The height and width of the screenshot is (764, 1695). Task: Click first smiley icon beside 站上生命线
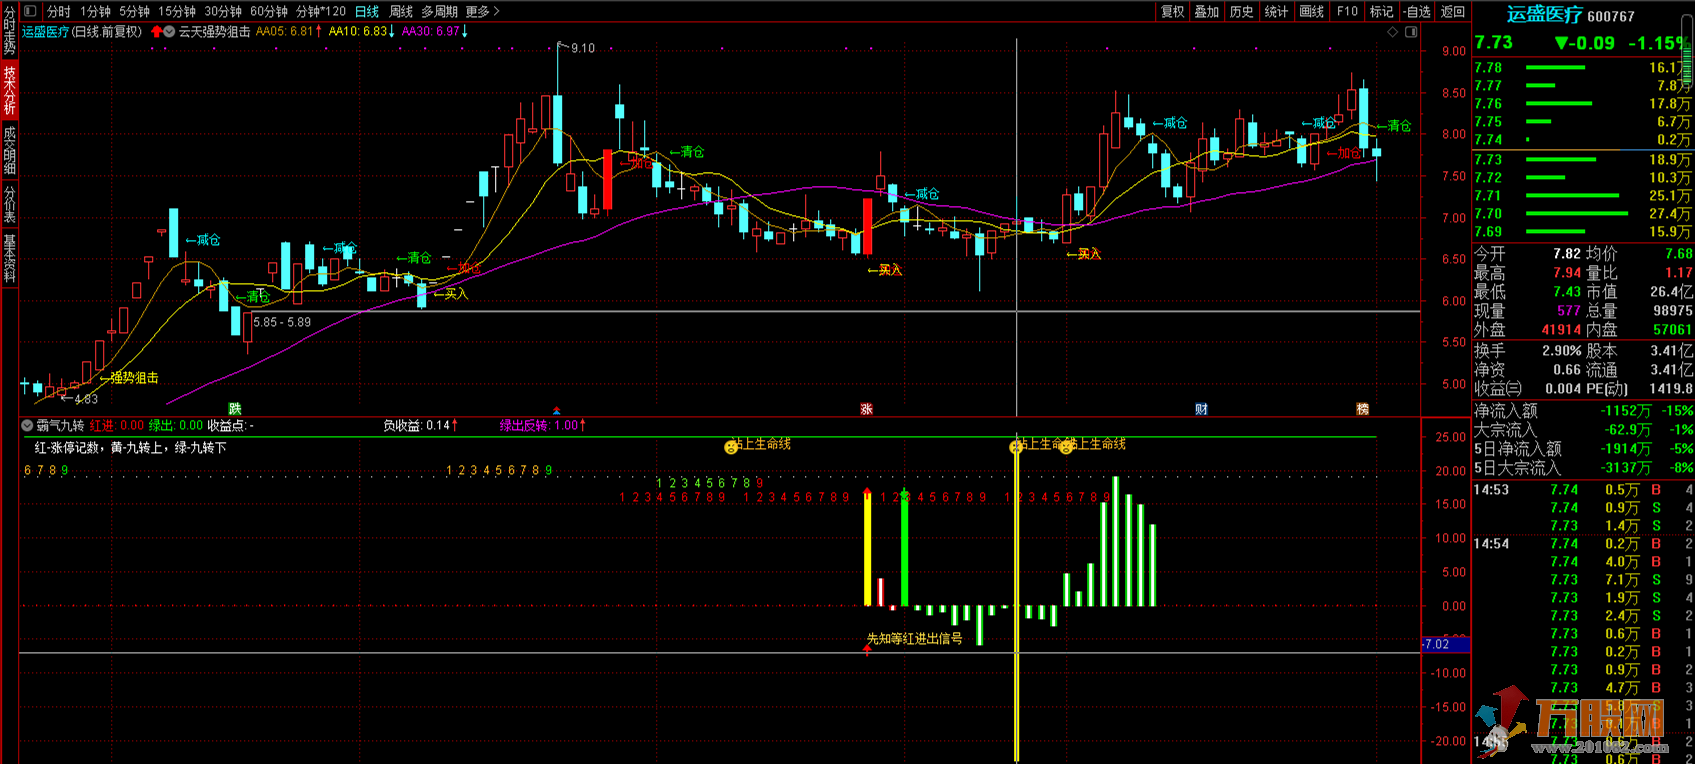731,447
